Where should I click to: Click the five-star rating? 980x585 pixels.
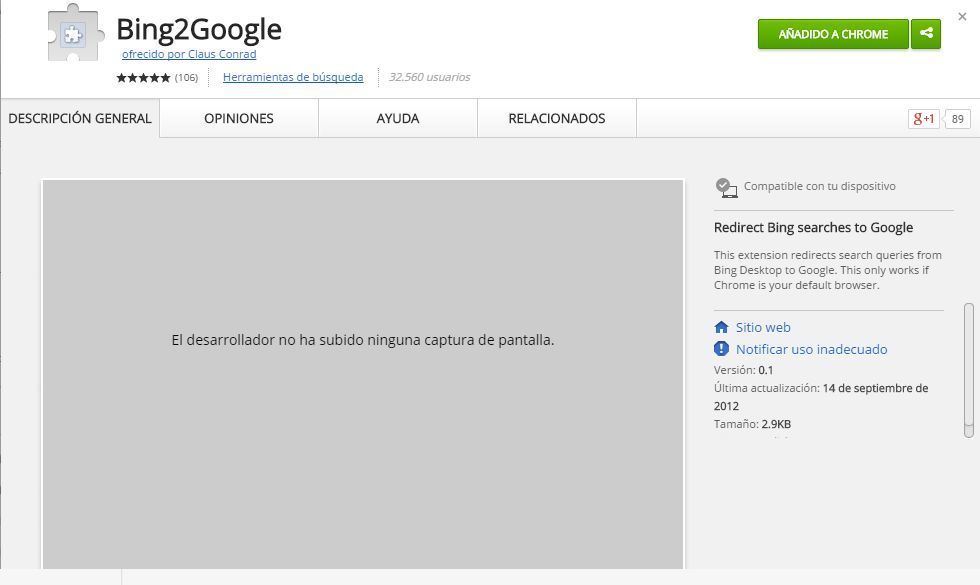(143, 78)
